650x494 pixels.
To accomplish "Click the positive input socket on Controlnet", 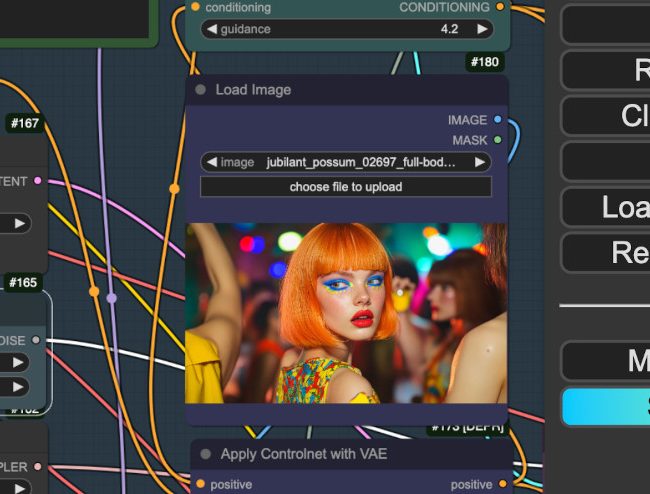I will point(200,484).
